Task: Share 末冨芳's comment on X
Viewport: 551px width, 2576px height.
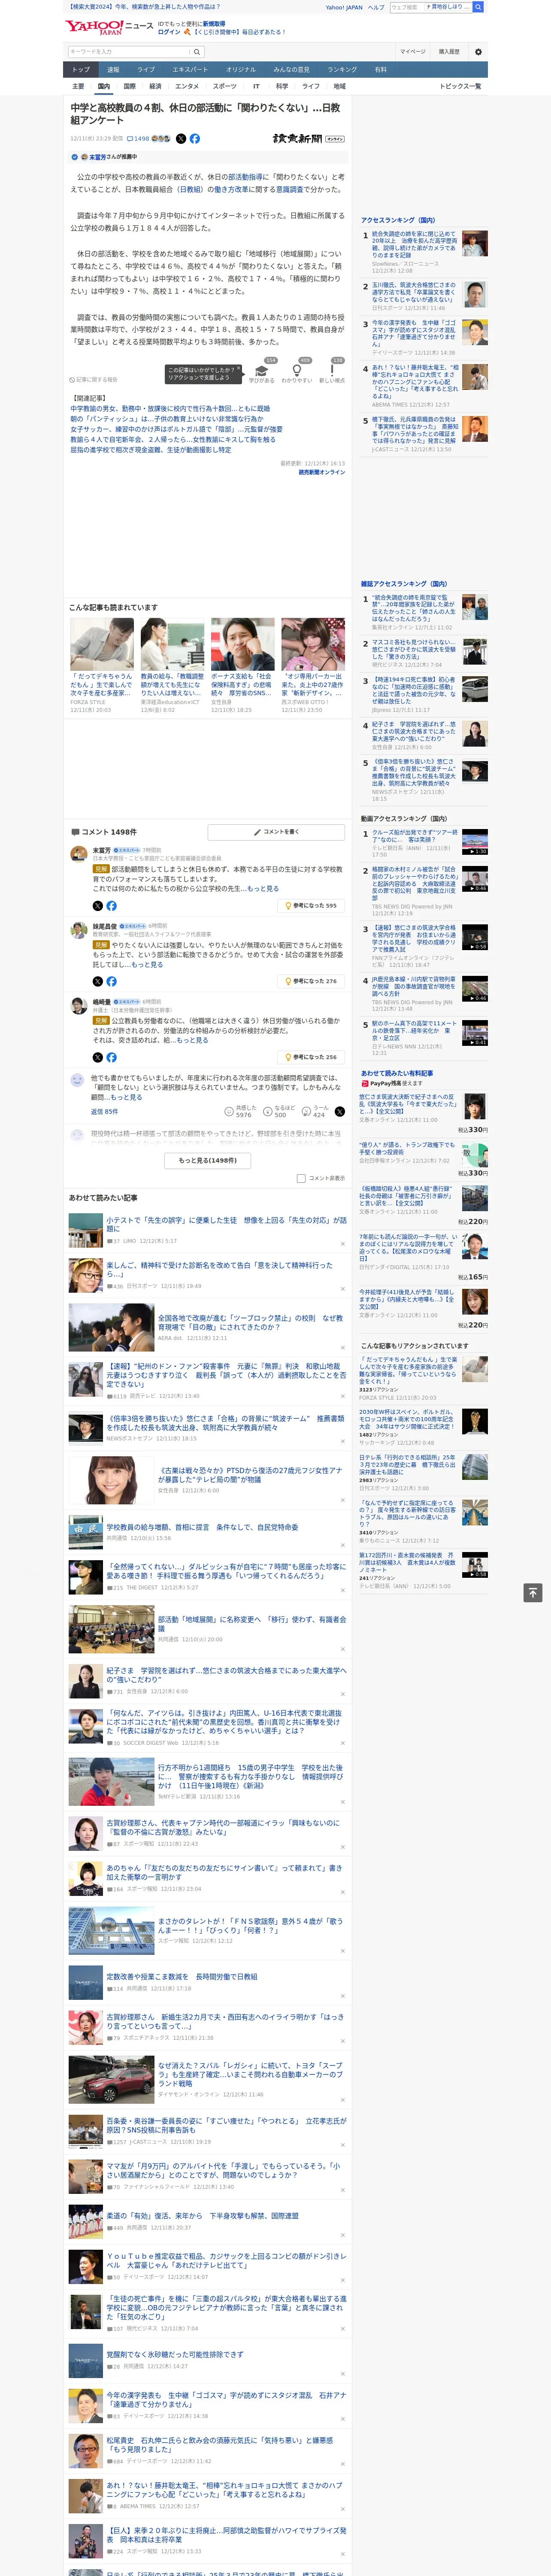Action: [x=98, y=906]
